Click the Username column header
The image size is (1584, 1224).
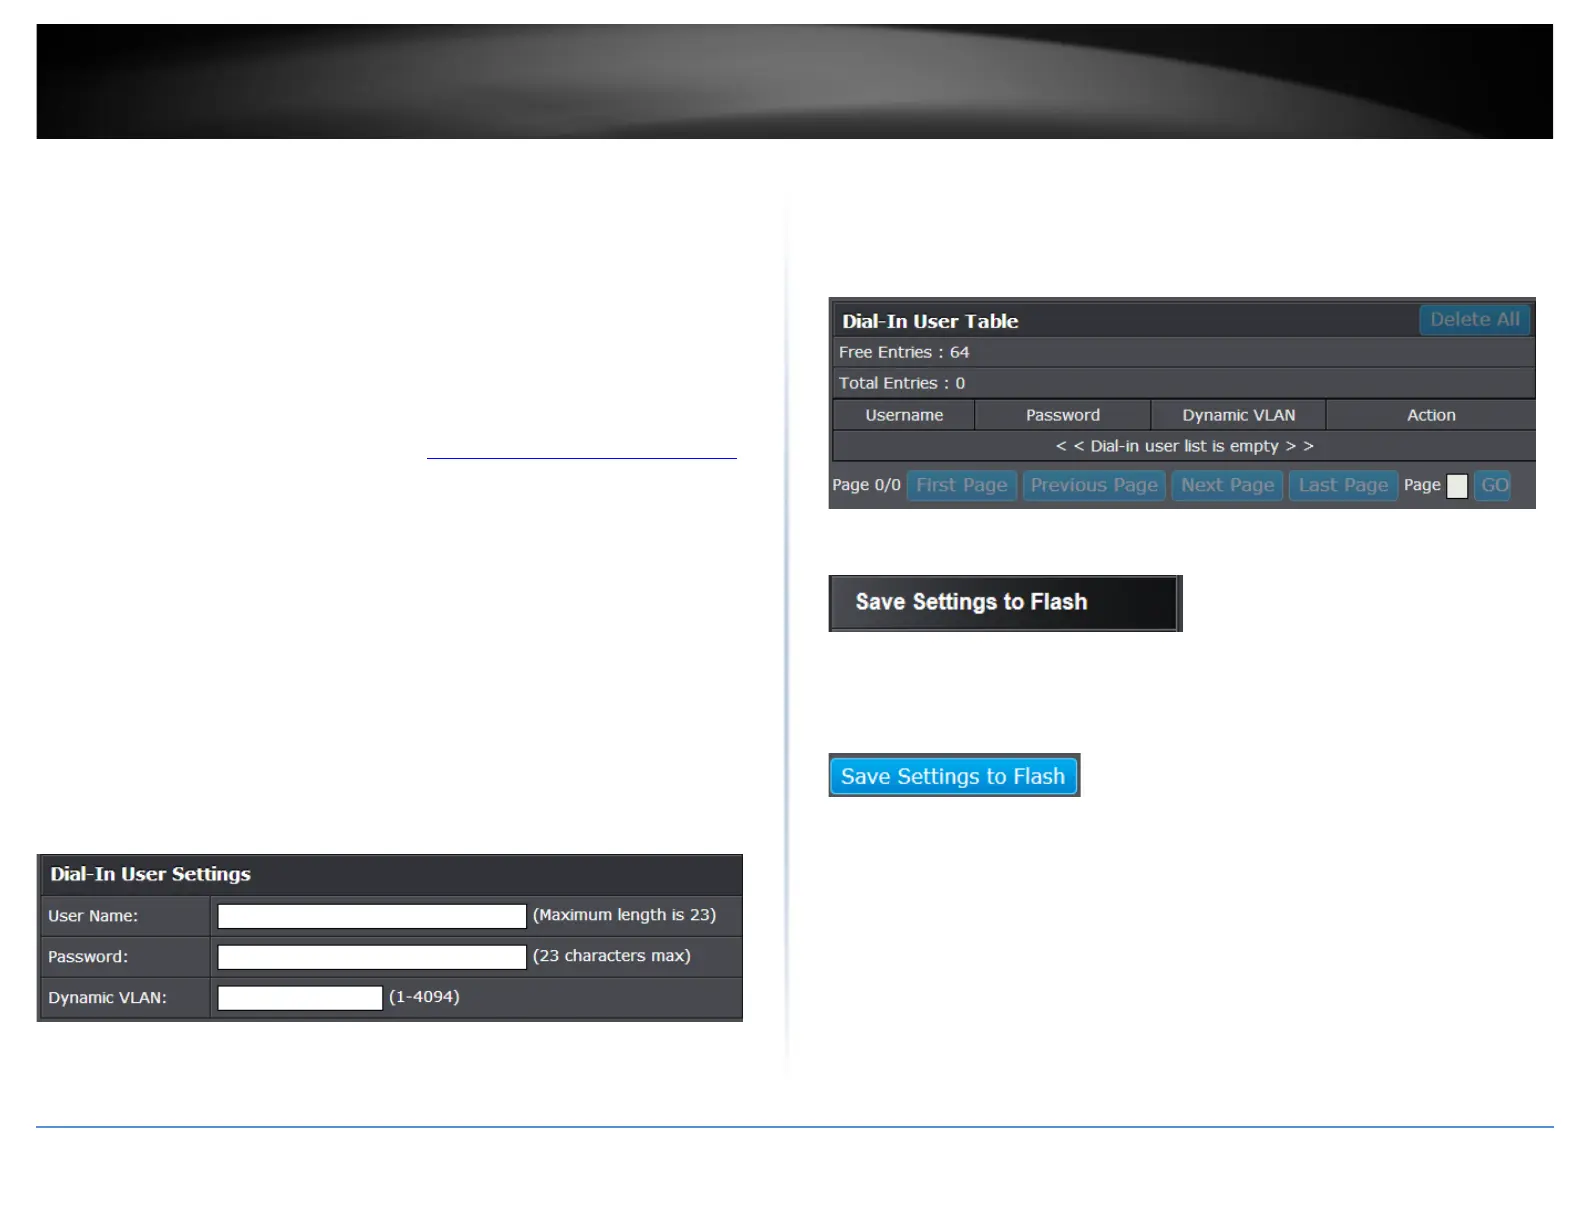pyautogui.click(x=904, y=415)
